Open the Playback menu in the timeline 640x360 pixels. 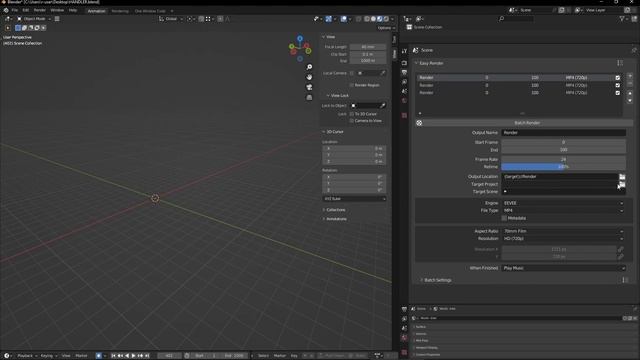click(27, 356)
